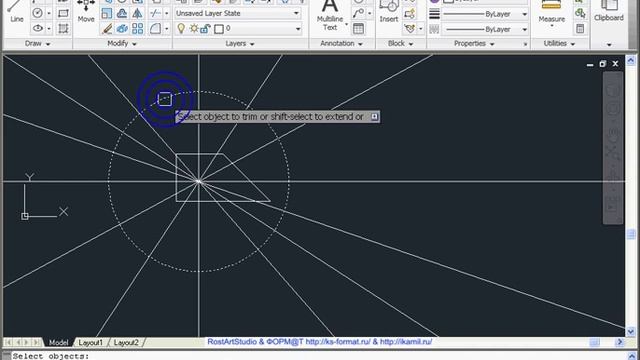The width and height of the screenshot is (640, 360).
Task: Switch to the Layout2 tab
Action: pyautogui.click(x=126, y=342)
